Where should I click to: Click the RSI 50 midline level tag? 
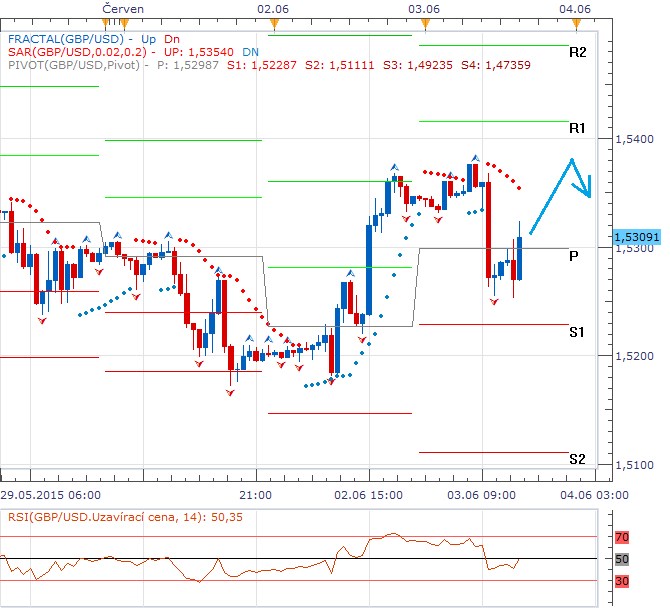(x=620, y=559)
